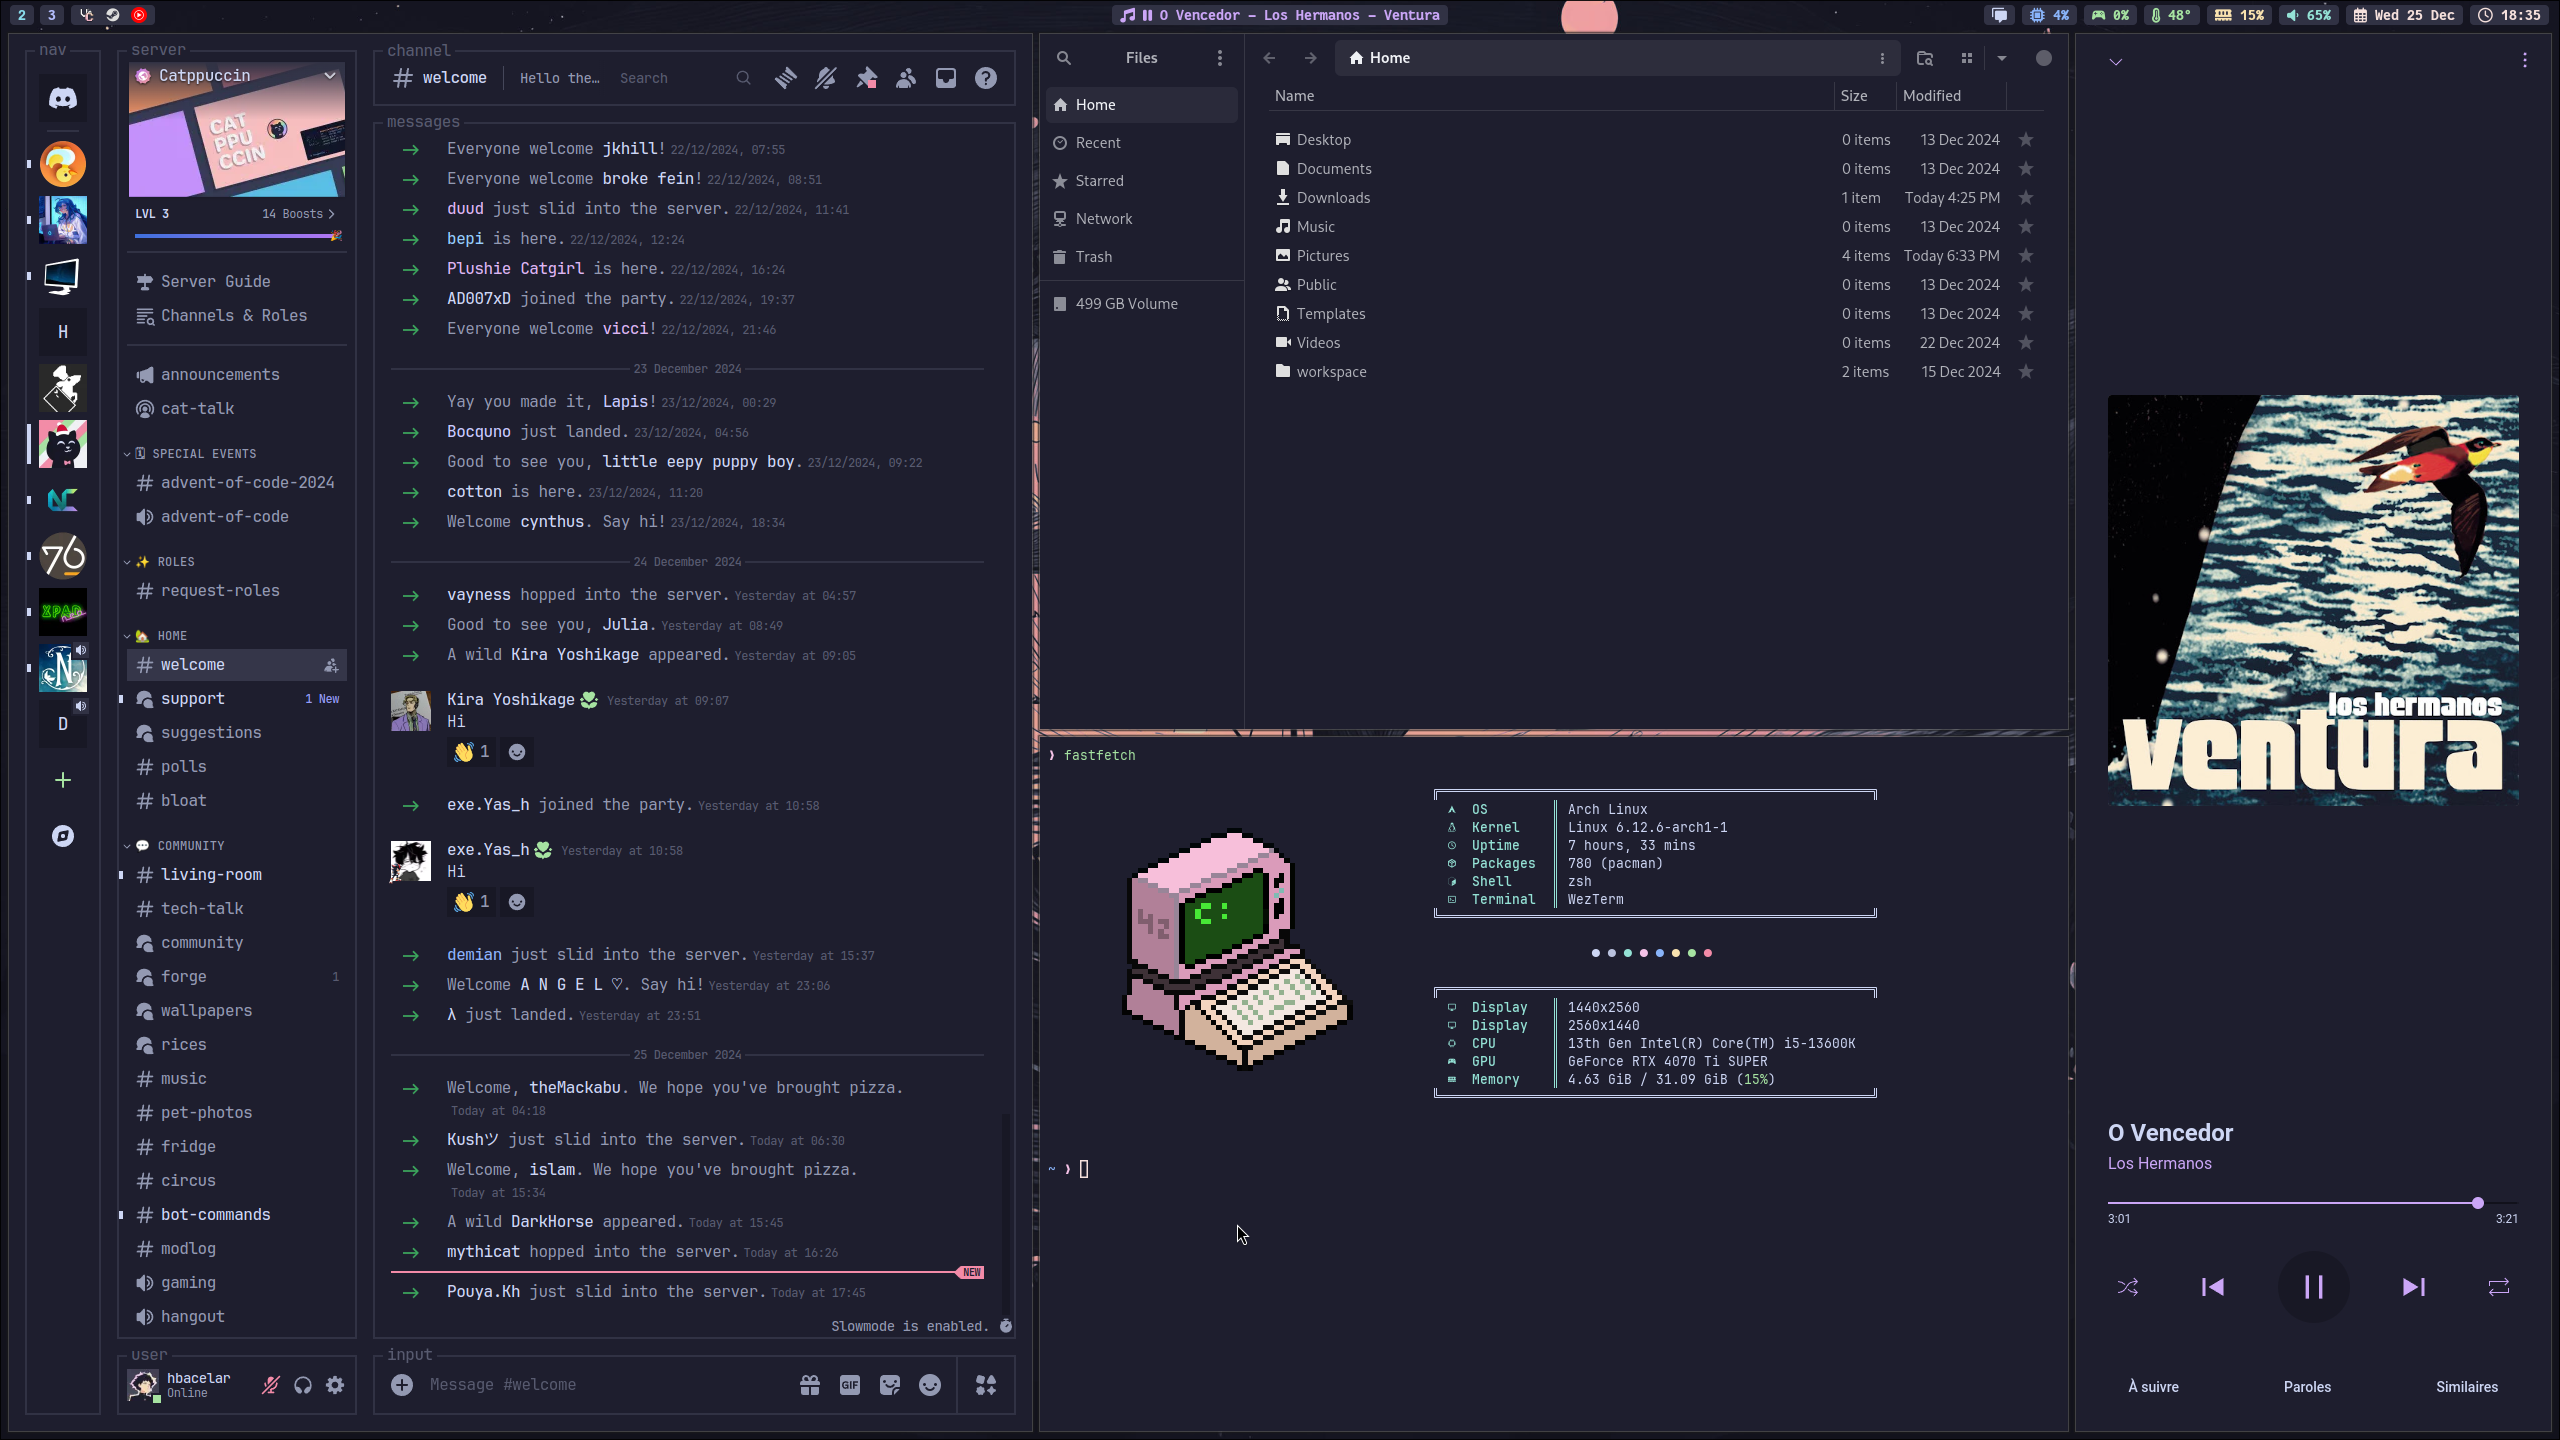
Task: Toggle repeat in music player
Action: tap(2499, 1287)
